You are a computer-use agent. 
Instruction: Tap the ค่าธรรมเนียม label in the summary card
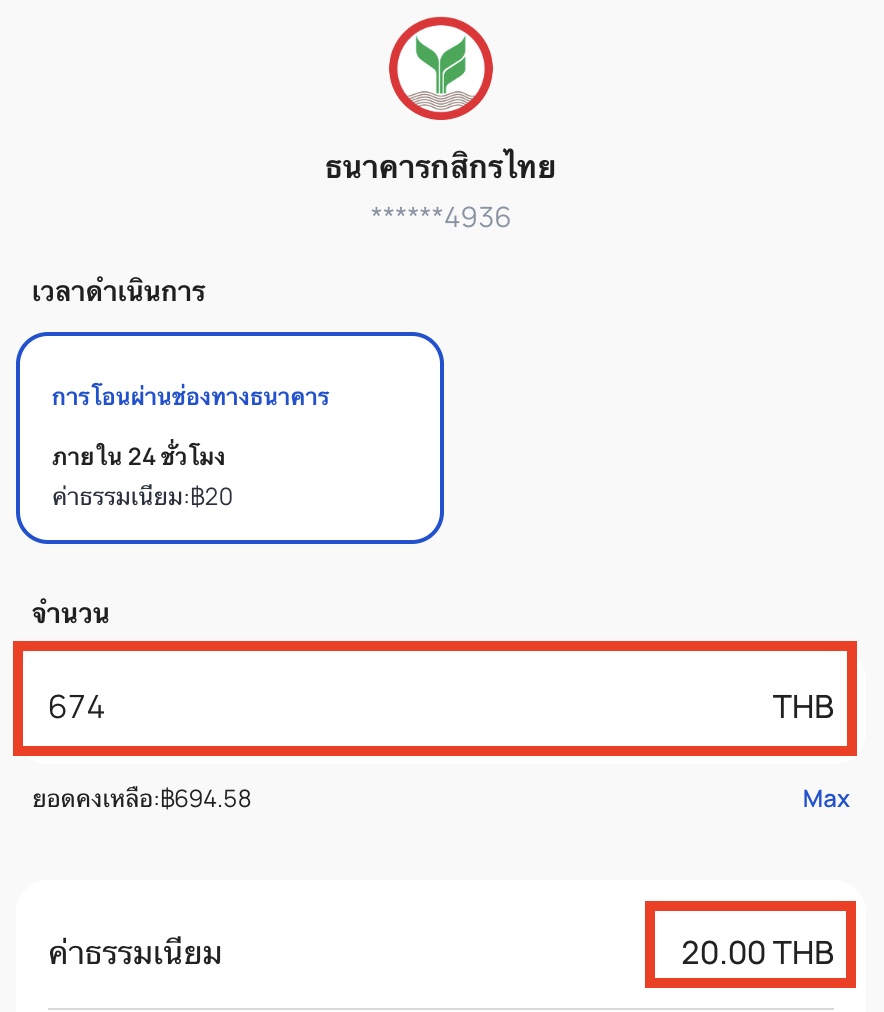pyautogui.click(x=135, y=953)
